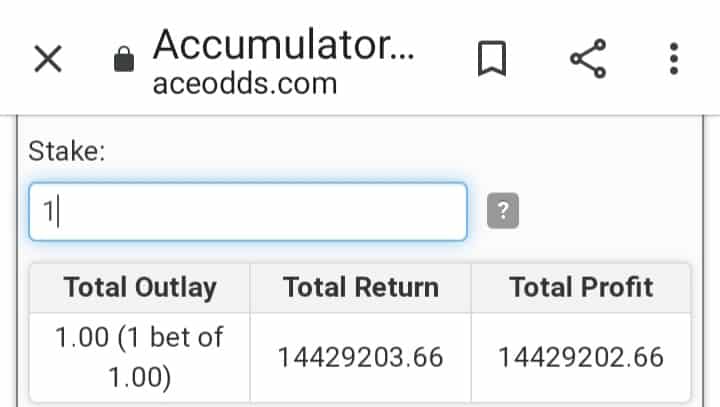Close the in-app browser tab with X
The image size is (720, 407).
pyautogui.click(x=48, y=59)
